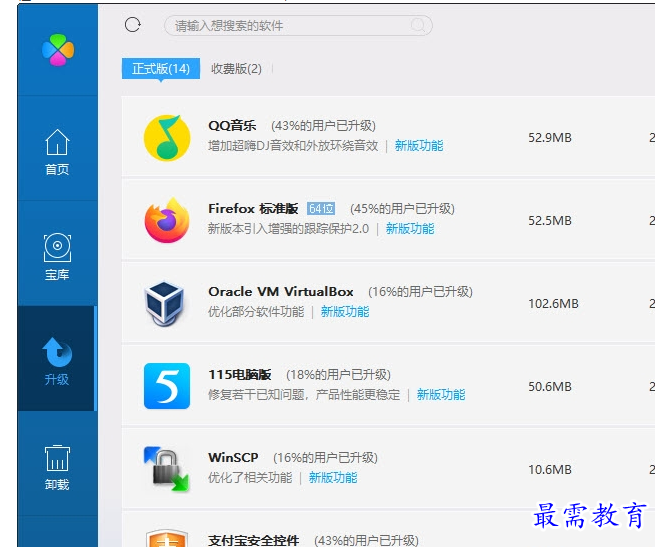
Task: Open 新版功能 link for VirtualBox
Action: tap(345, 311)
